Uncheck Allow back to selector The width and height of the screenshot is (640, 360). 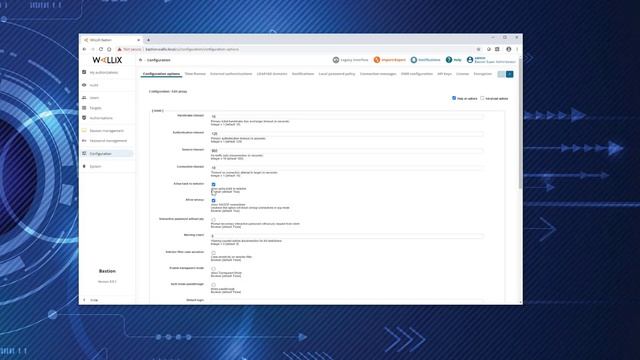pyautogui.click(x=213, y=184)
